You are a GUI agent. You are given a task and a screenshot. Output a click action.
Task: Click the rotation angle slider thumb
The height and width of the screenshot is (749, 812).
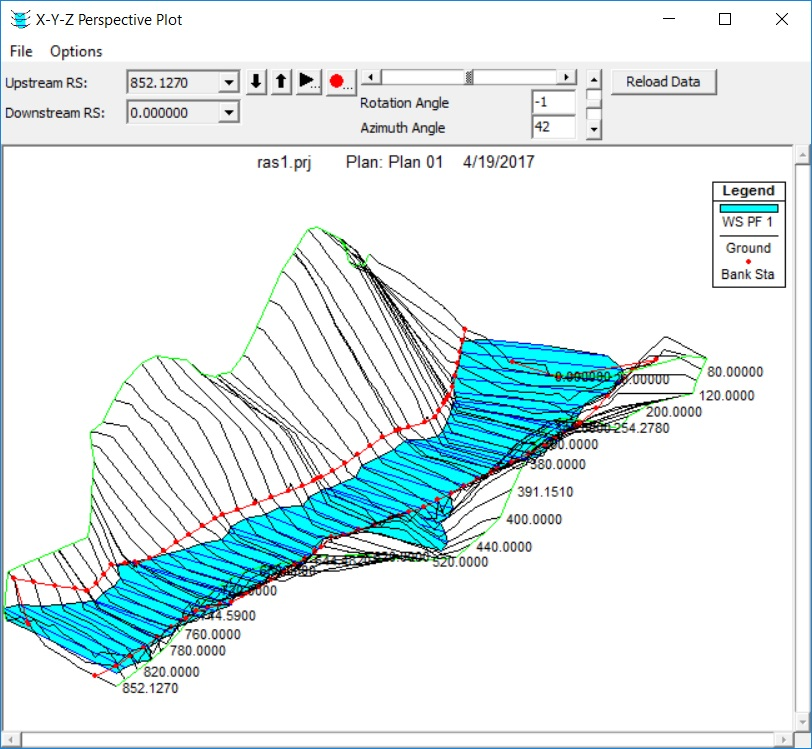click(x=469, y=77)
